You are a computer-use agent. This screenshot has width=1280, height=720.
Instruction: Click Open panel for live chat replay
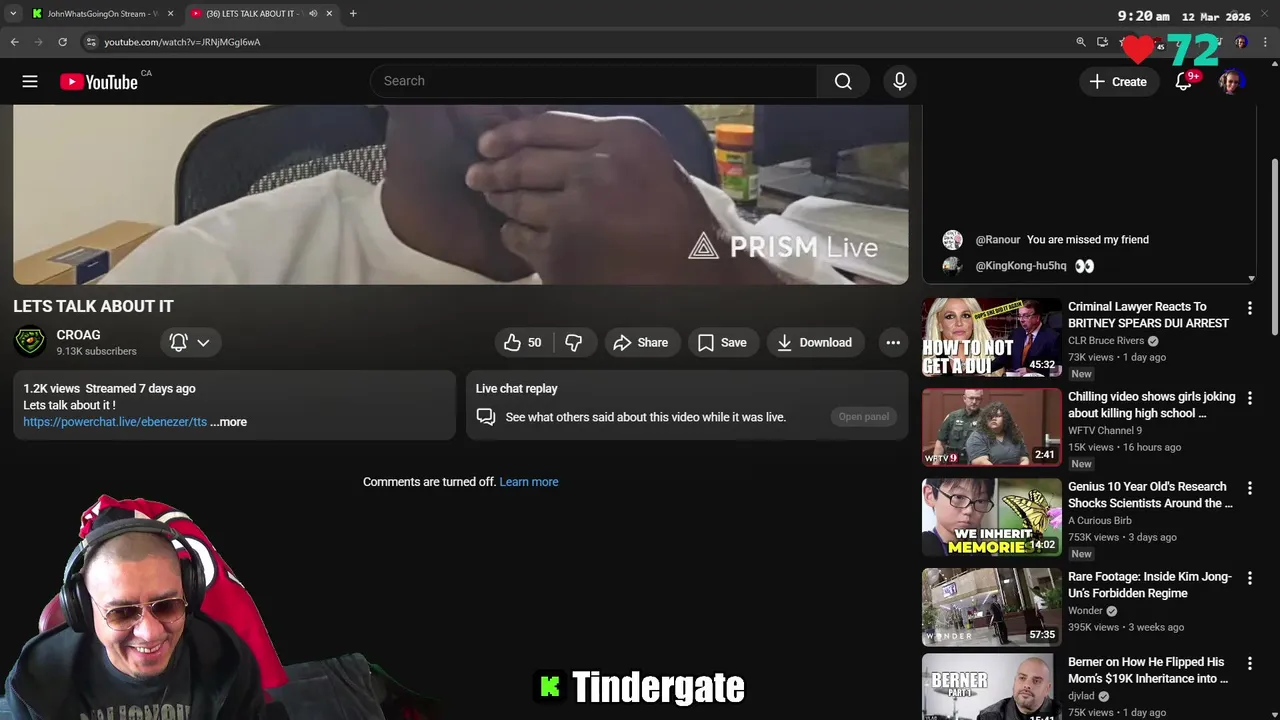[863, 417]
